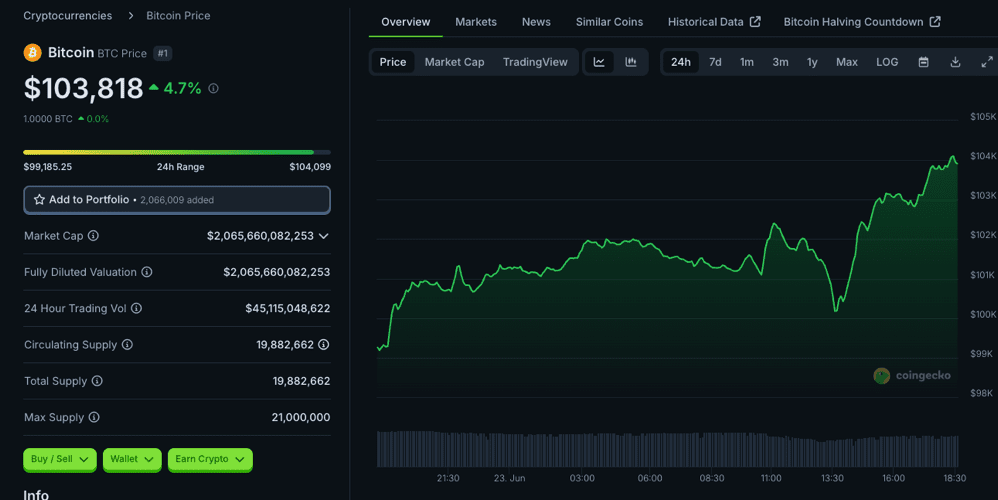Download chart data icon
This screenshot has width=998, height=500.
point(955,62)
